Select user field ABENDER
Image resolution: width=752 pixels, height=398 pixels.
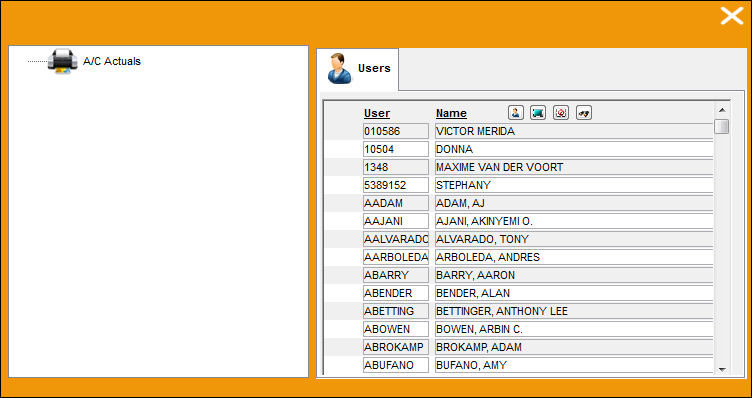click(396, 293)
